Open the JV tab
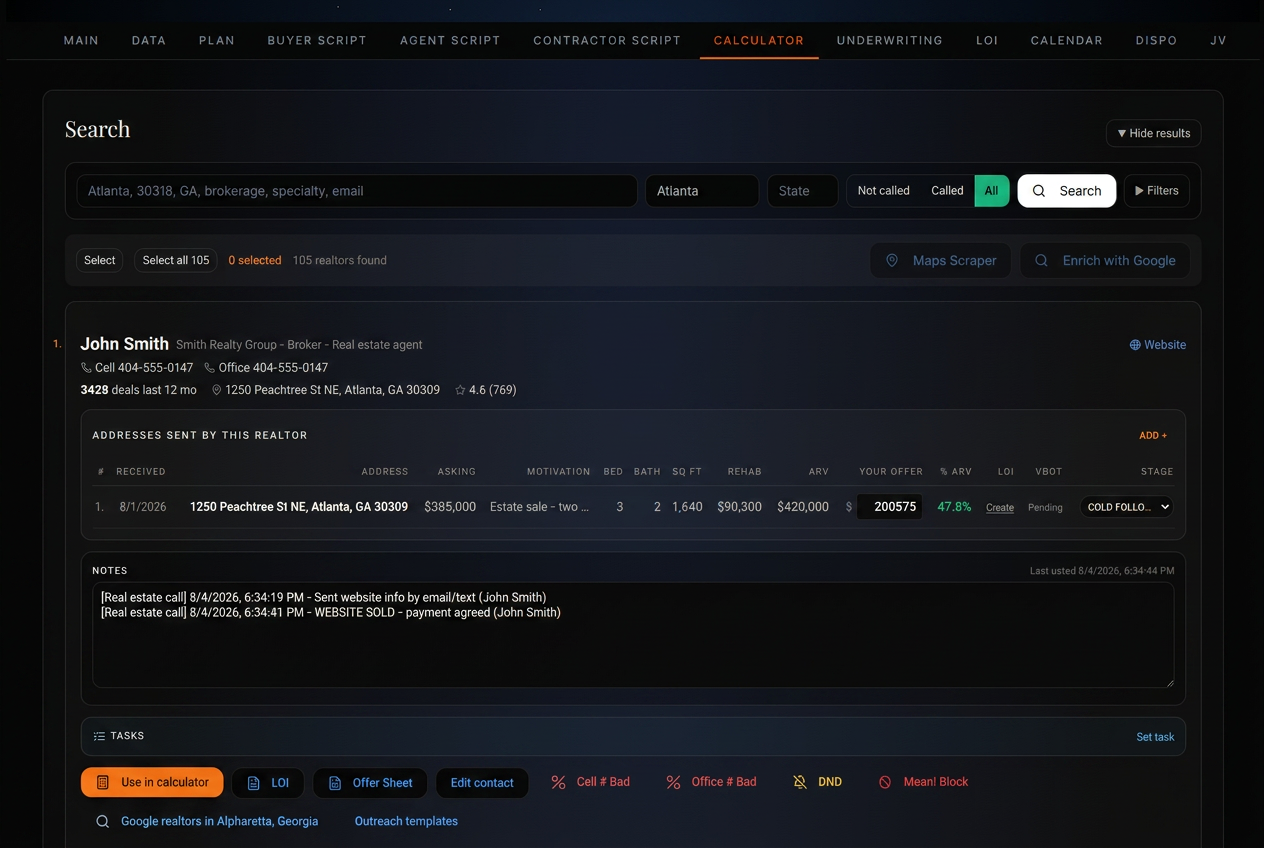1264x848 pixels. pyautogui.click(x=1218, y=41)
